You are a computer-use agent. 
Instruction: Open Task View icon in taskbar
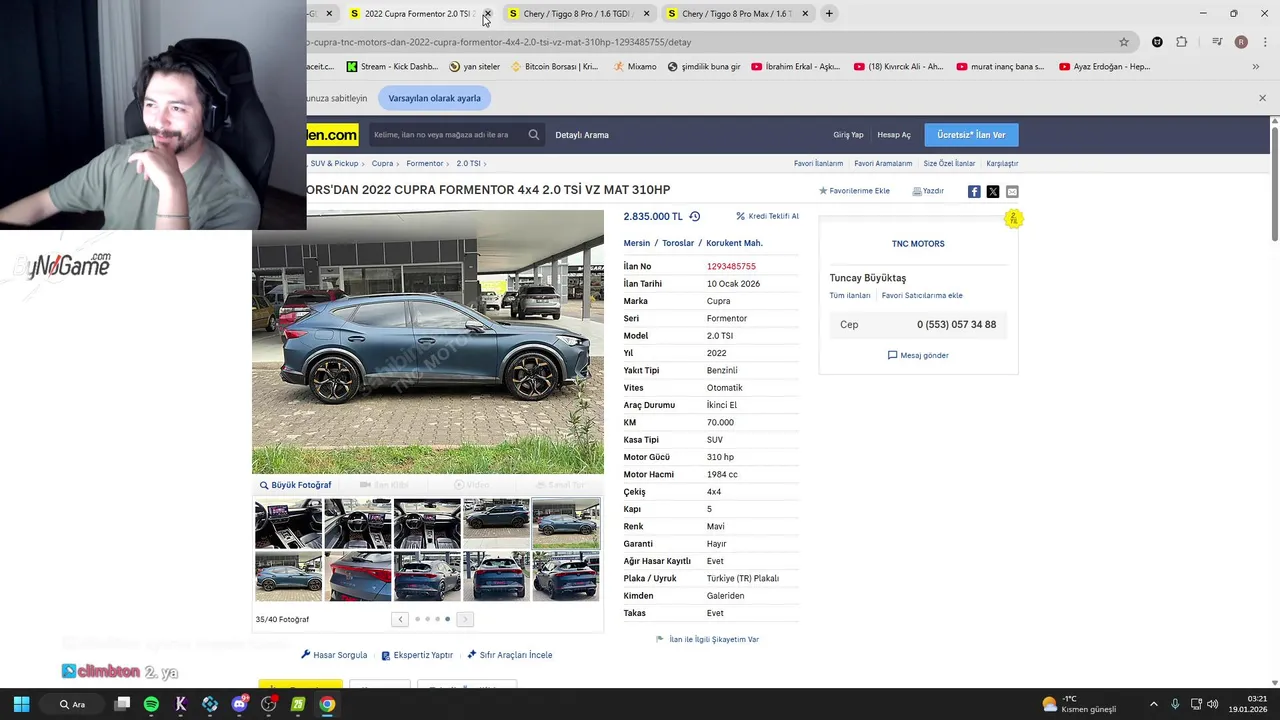coord(122,704)
